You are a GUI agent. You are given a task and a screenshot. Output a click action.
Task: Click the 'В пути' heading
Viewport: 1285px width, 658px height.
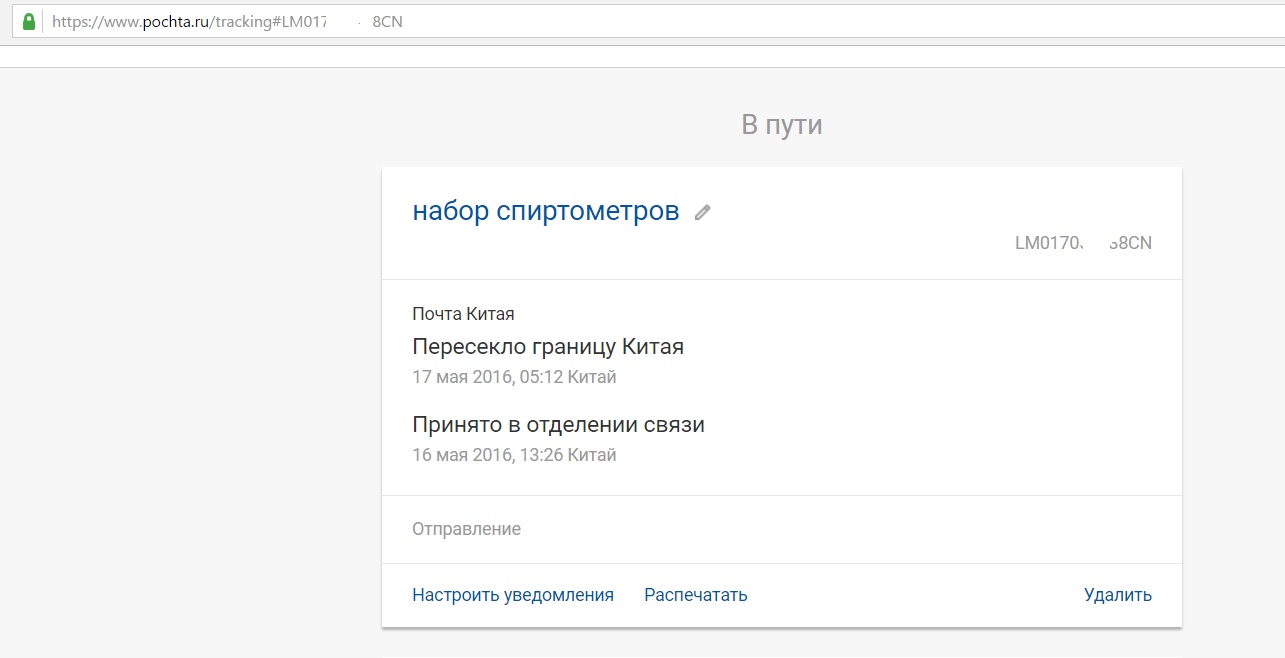point(782,125)
